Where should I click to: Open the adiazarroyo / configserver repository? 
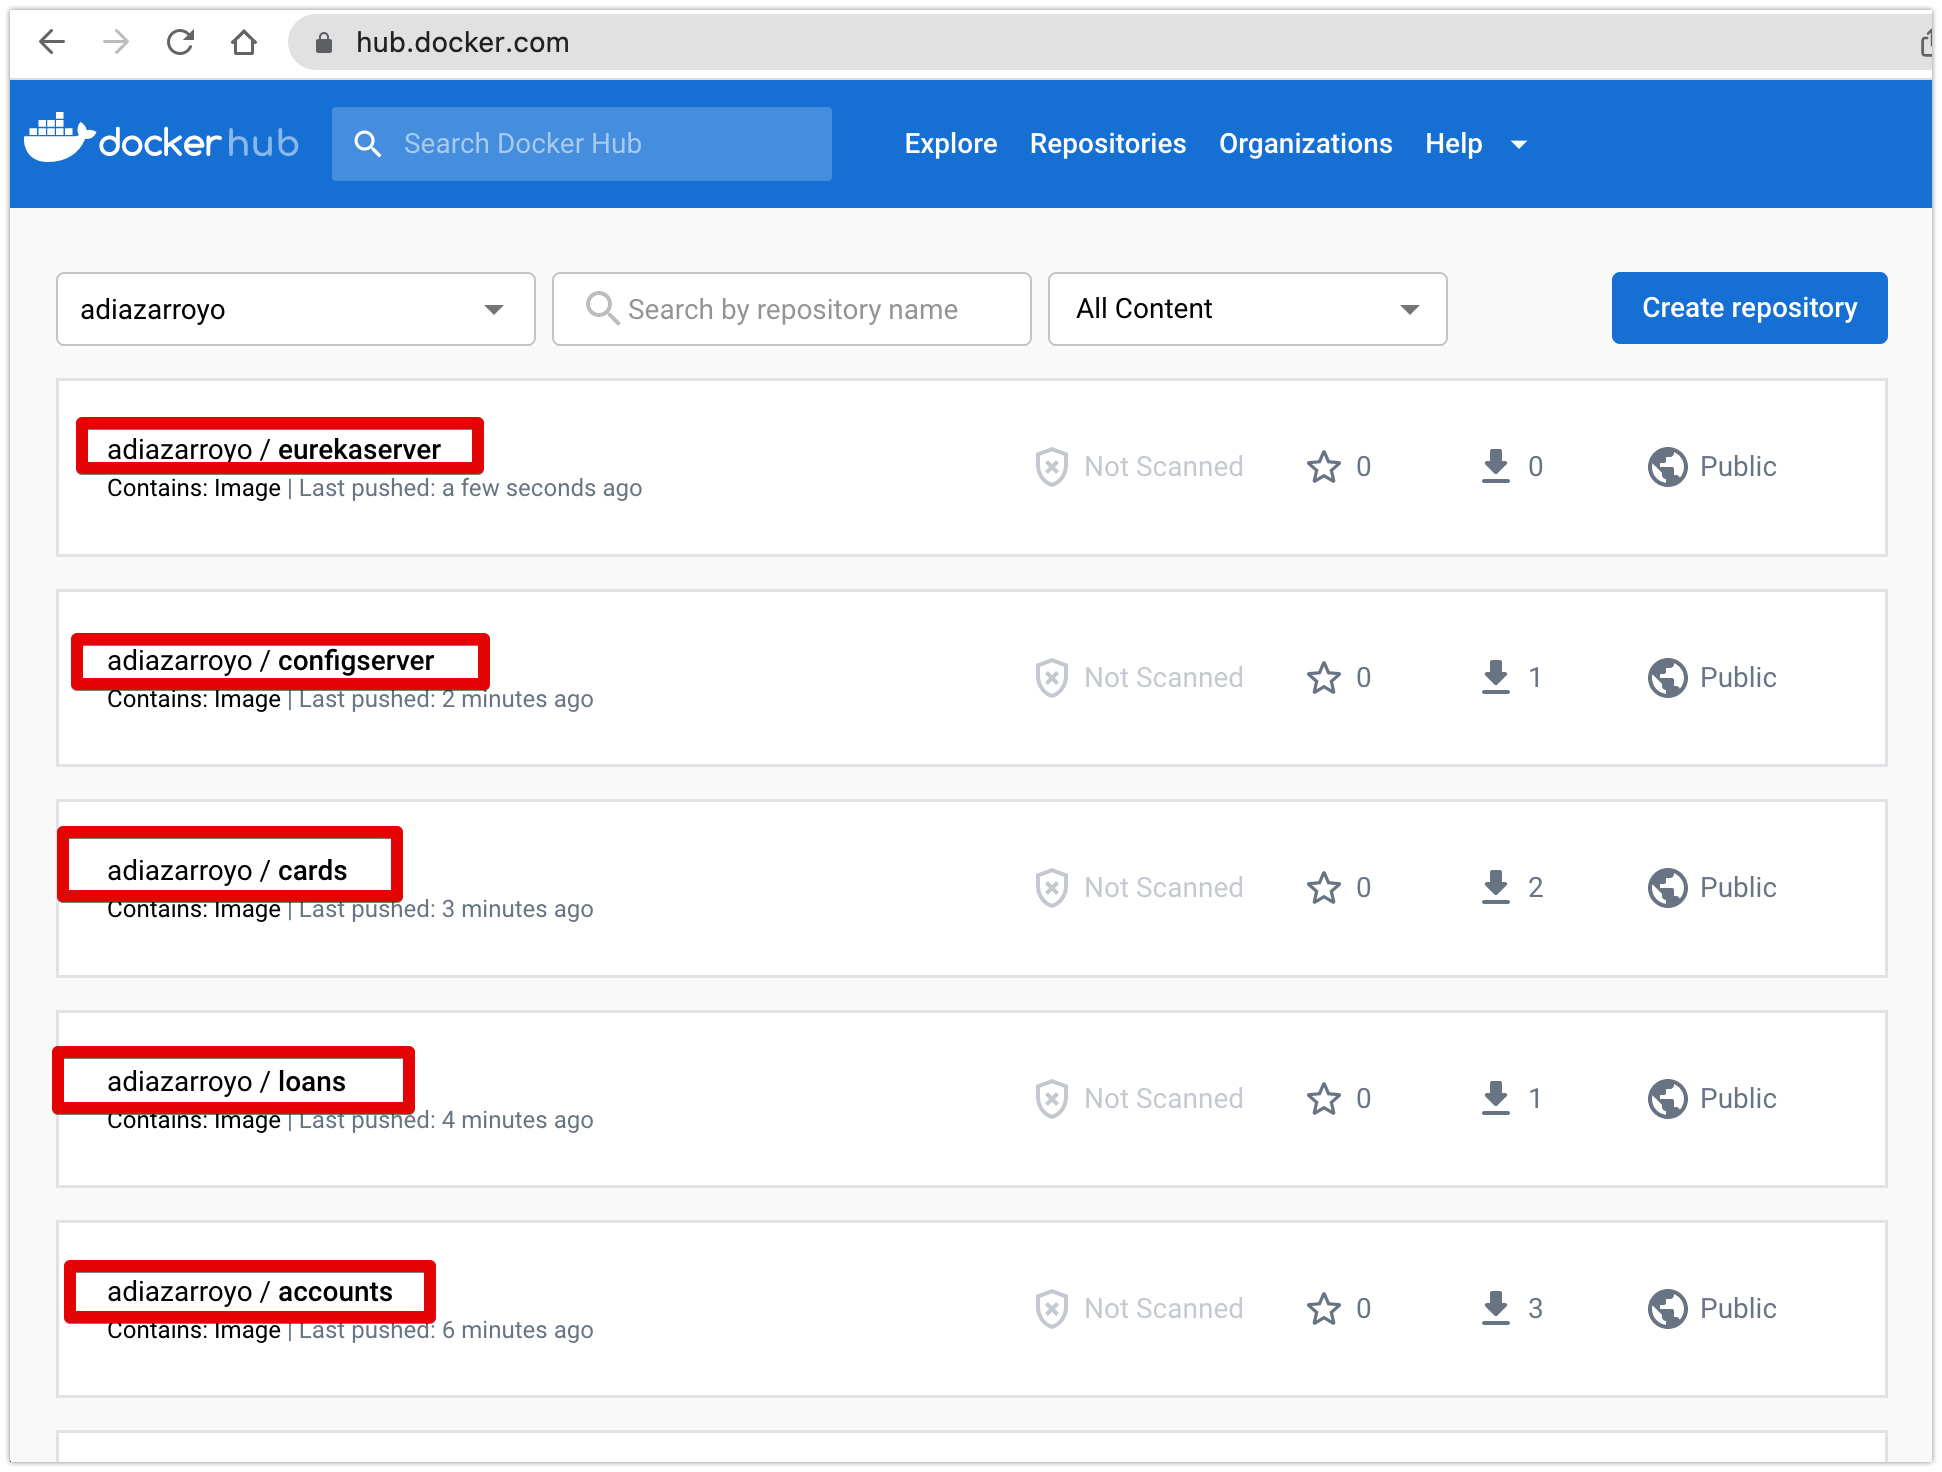[271, 661]
